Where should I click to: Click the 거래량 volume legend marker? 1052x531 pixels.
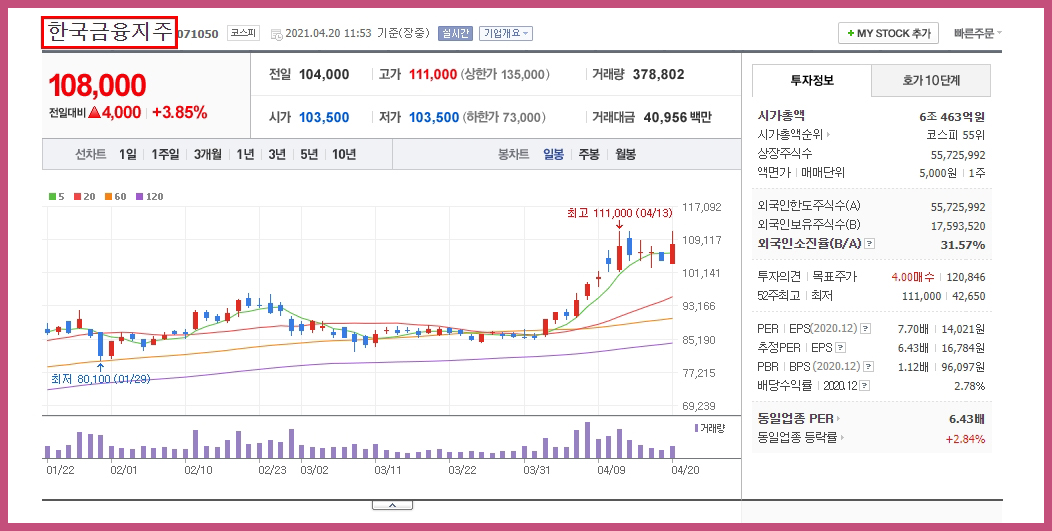coord(709,428)
